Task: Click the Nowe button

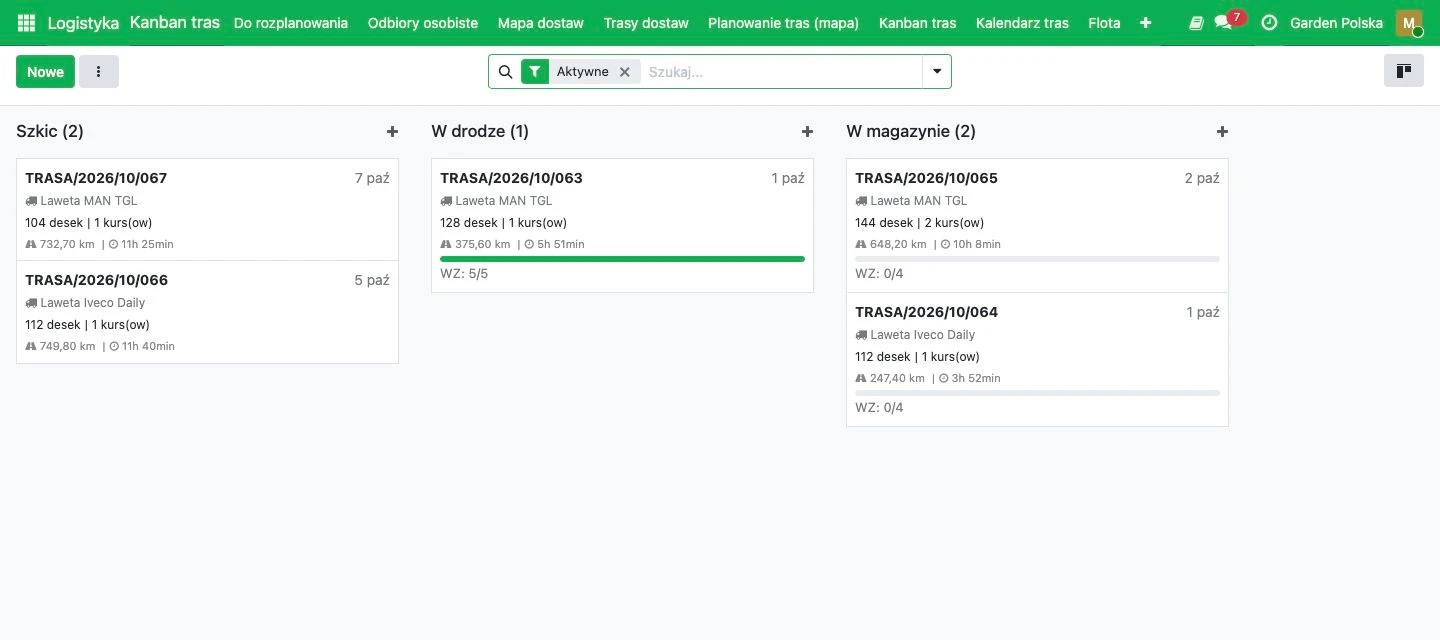Action: point(45,72)
